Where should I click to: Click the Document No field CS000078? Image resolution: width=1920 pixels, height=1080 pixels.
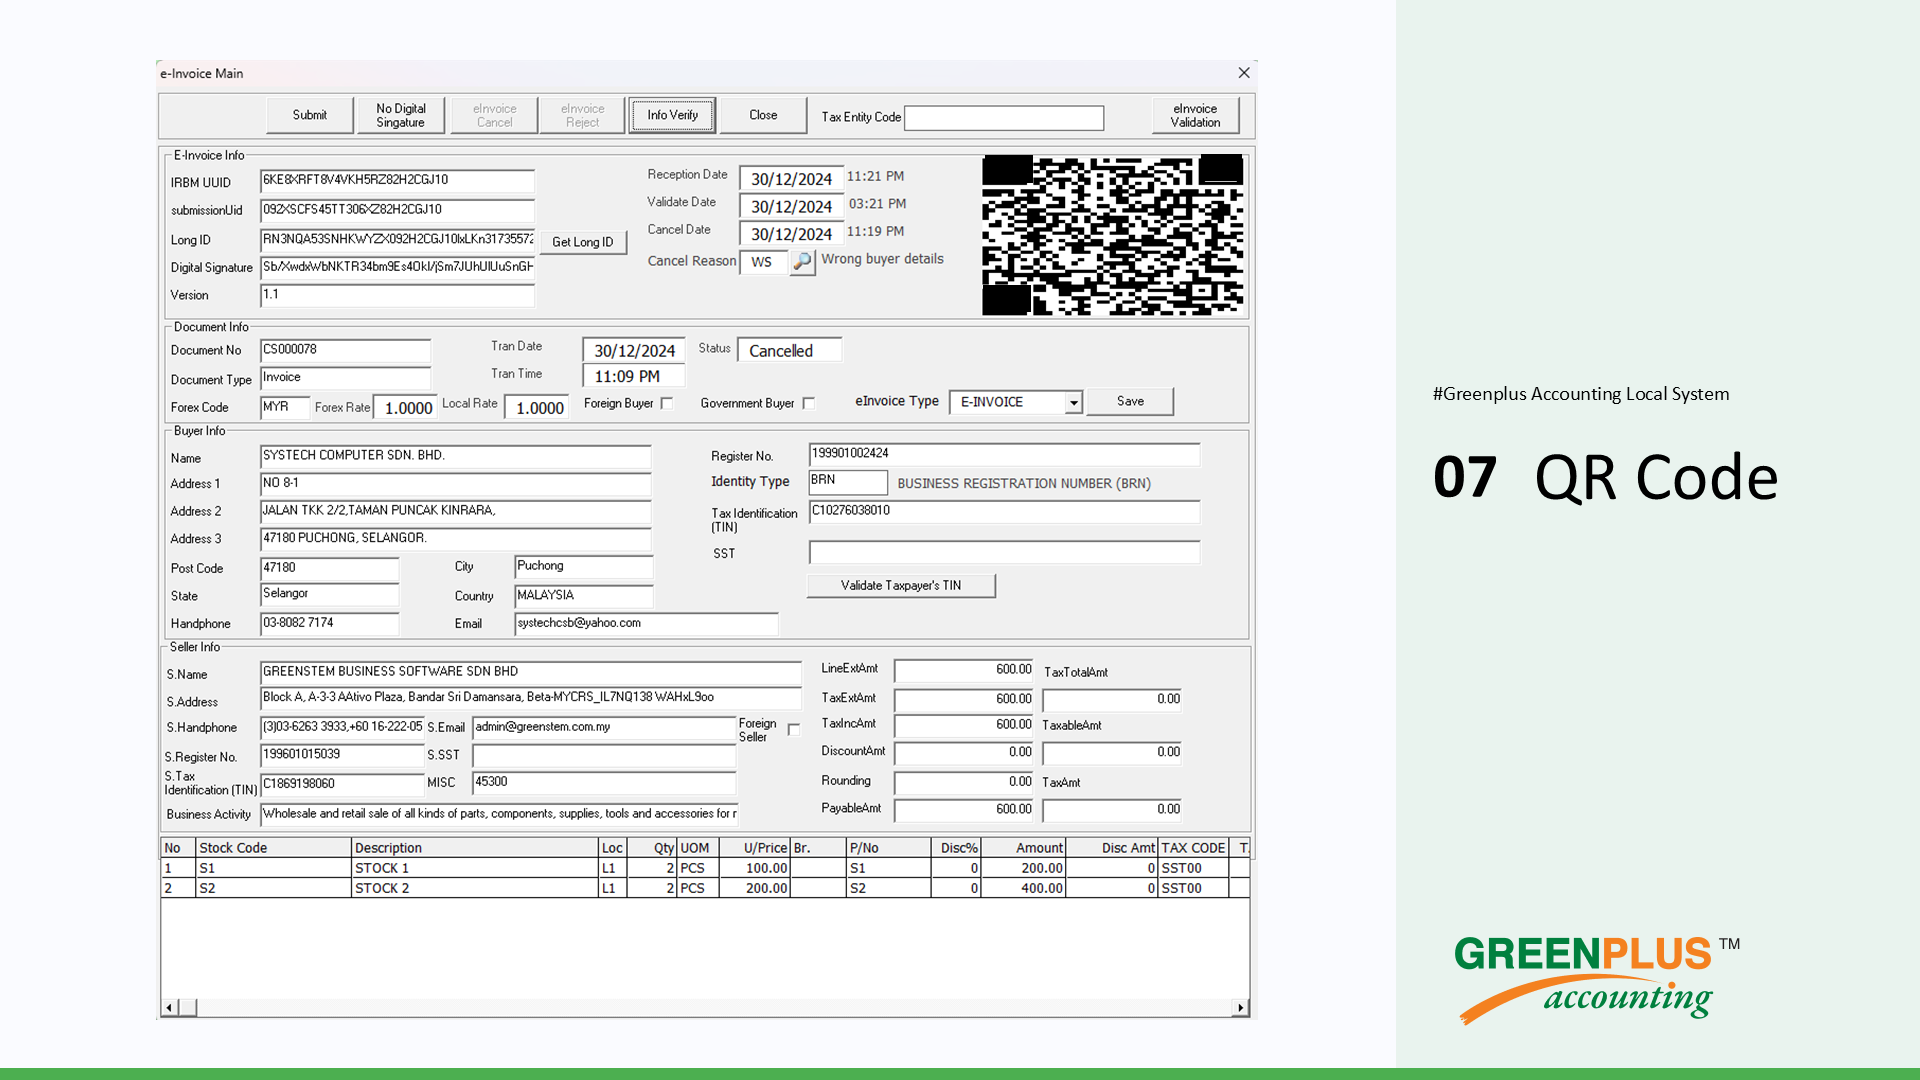point(345,350)
